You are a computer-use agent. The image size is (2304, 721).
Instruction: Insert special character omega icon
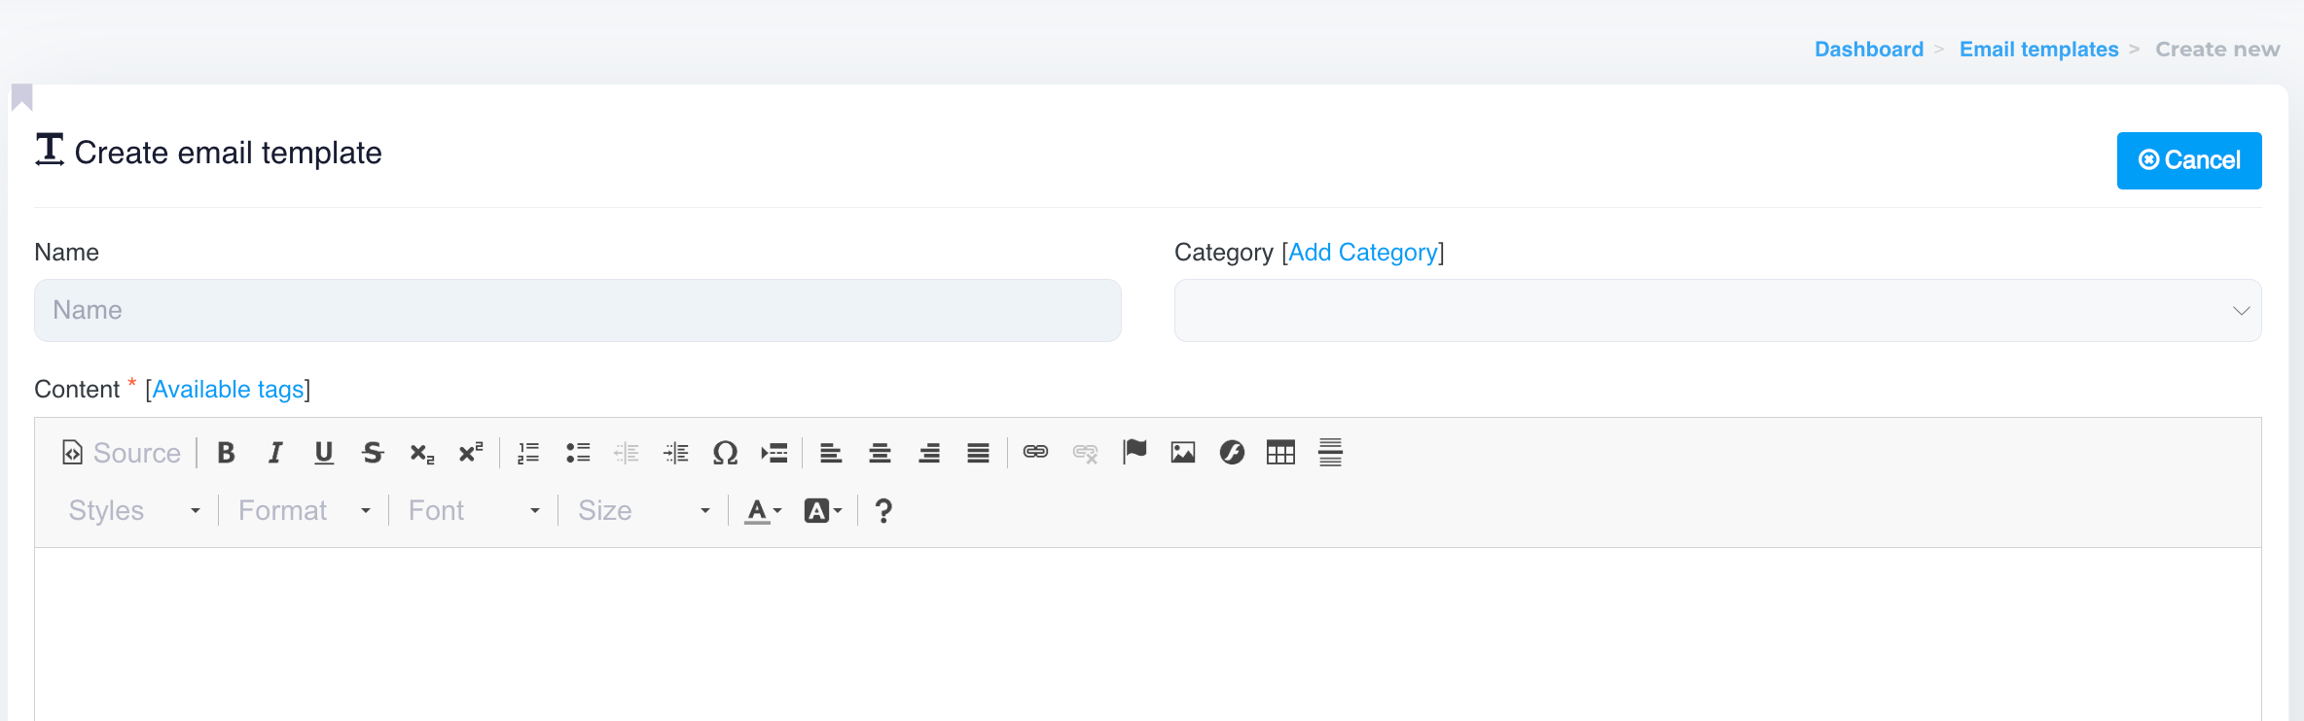pyautogui.click(x=725, y=453)
